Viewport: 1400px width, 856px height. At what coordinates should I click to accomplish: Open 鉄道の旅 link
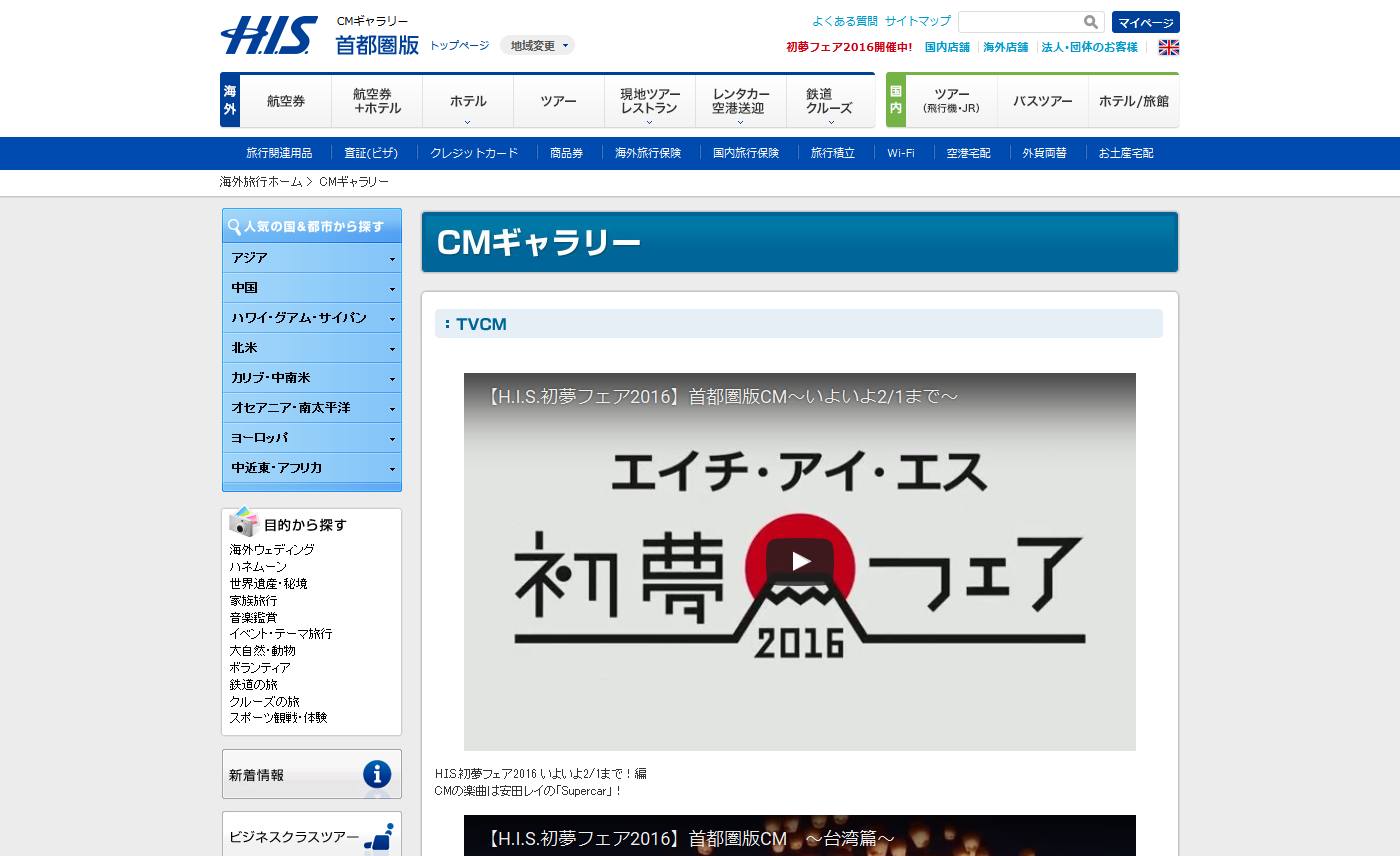point(253,685)
